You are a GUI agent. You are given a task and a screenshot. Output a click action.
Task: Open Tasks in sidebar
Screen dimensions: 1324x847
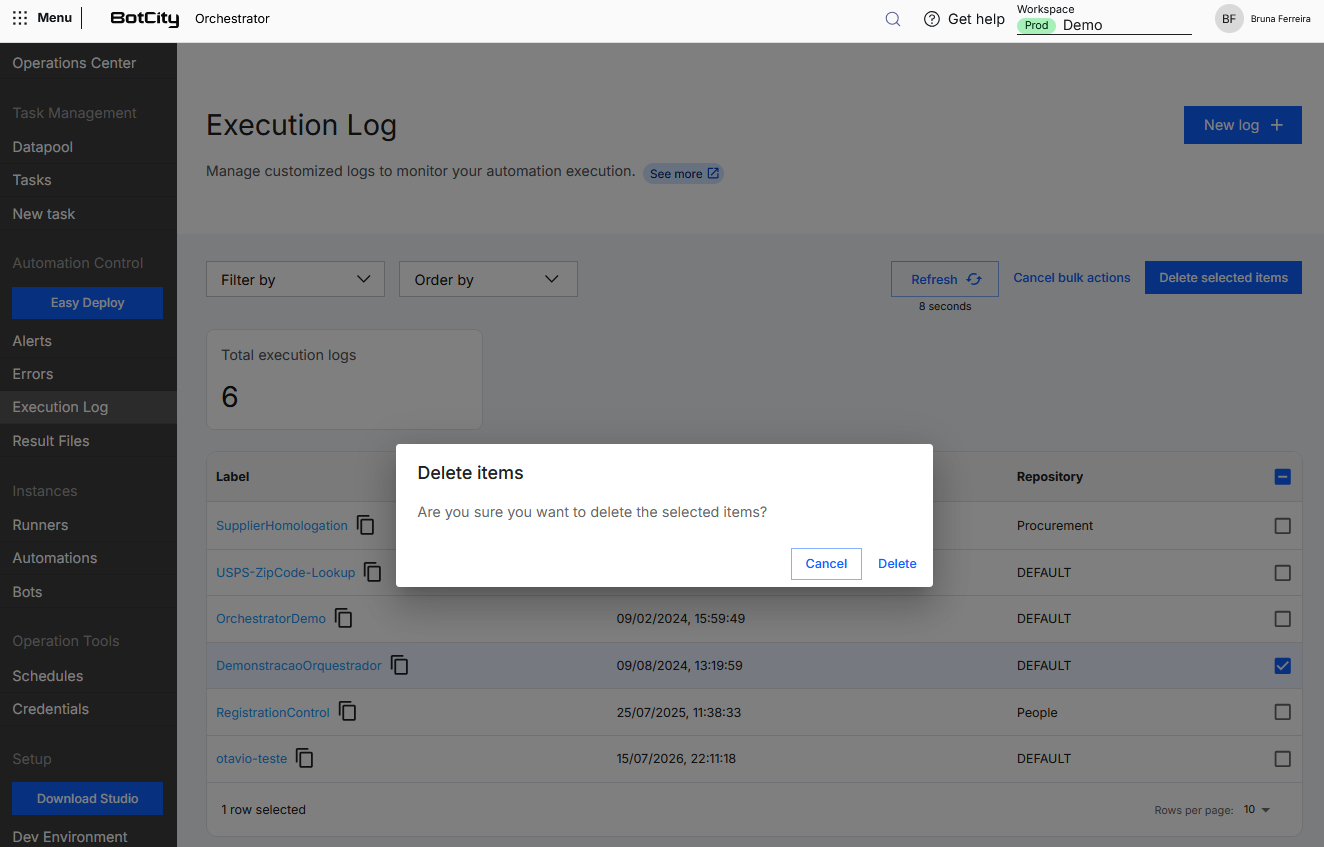tap(32, 180)
